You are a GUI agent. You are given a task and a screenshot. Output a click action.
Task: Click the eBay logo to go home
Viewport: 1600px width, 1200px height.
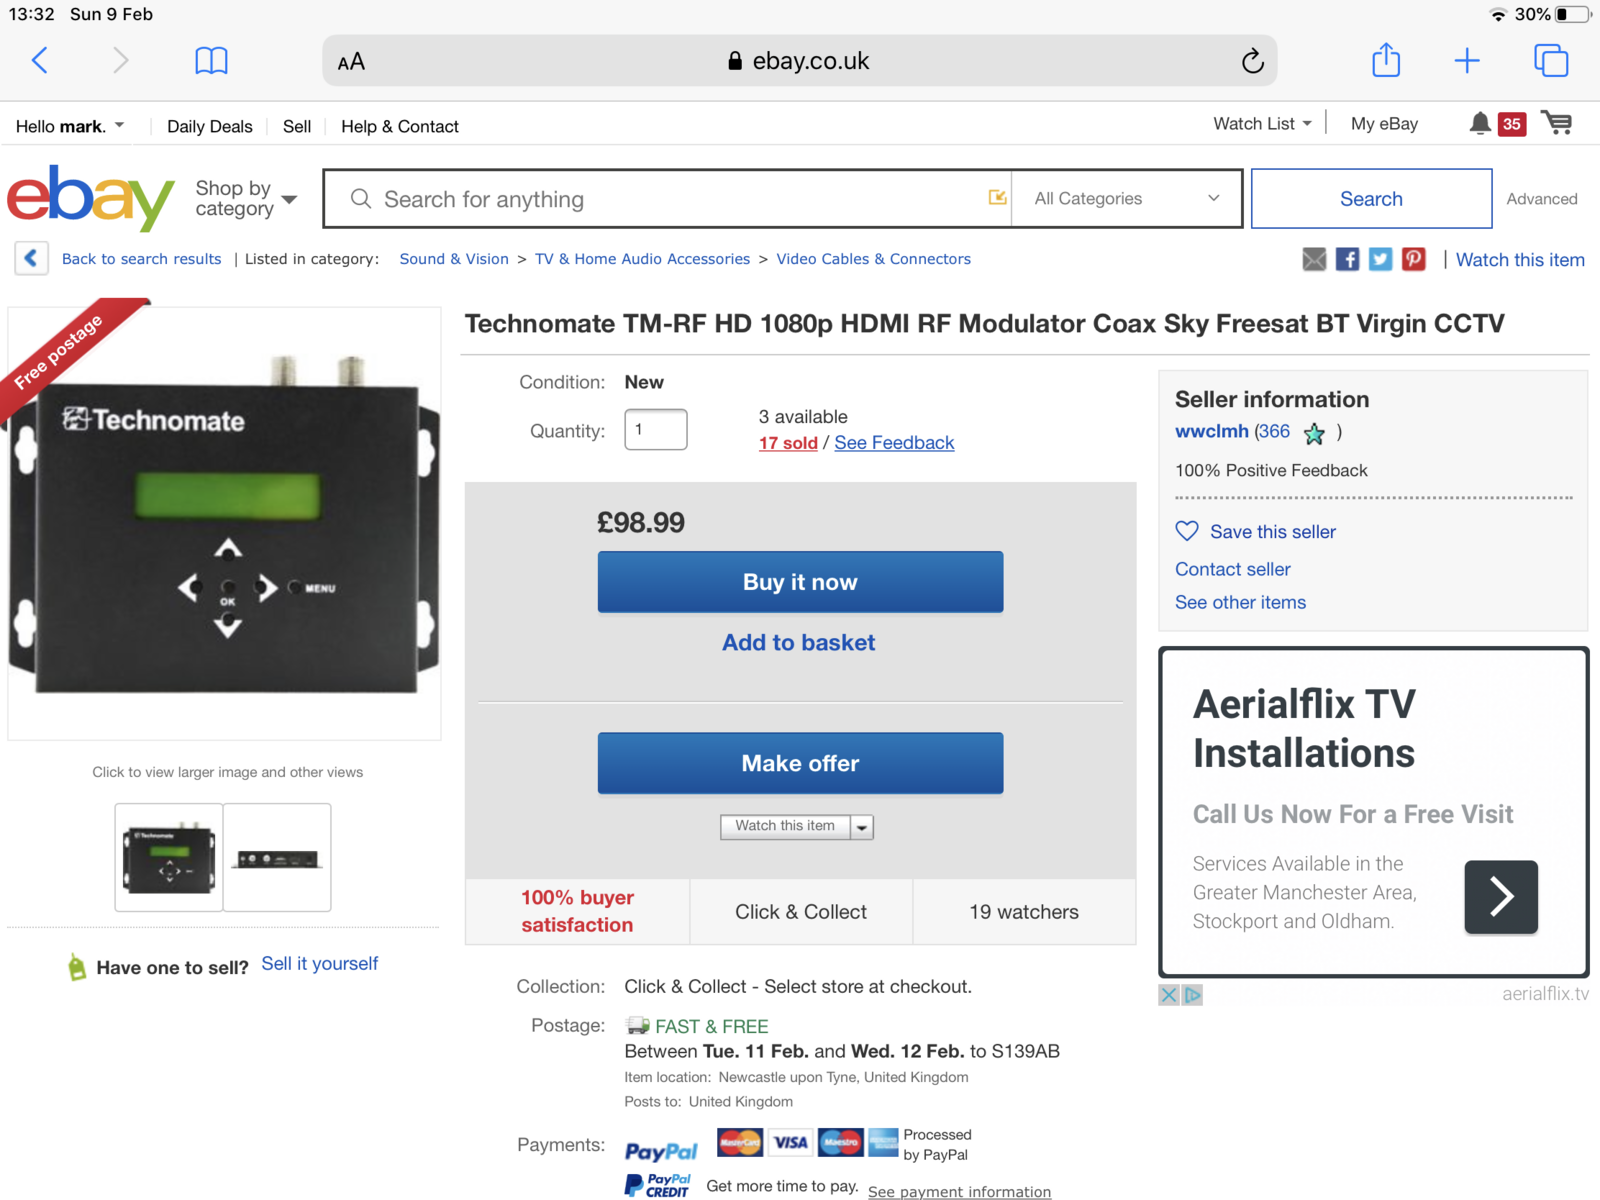(x=89, y=199)
